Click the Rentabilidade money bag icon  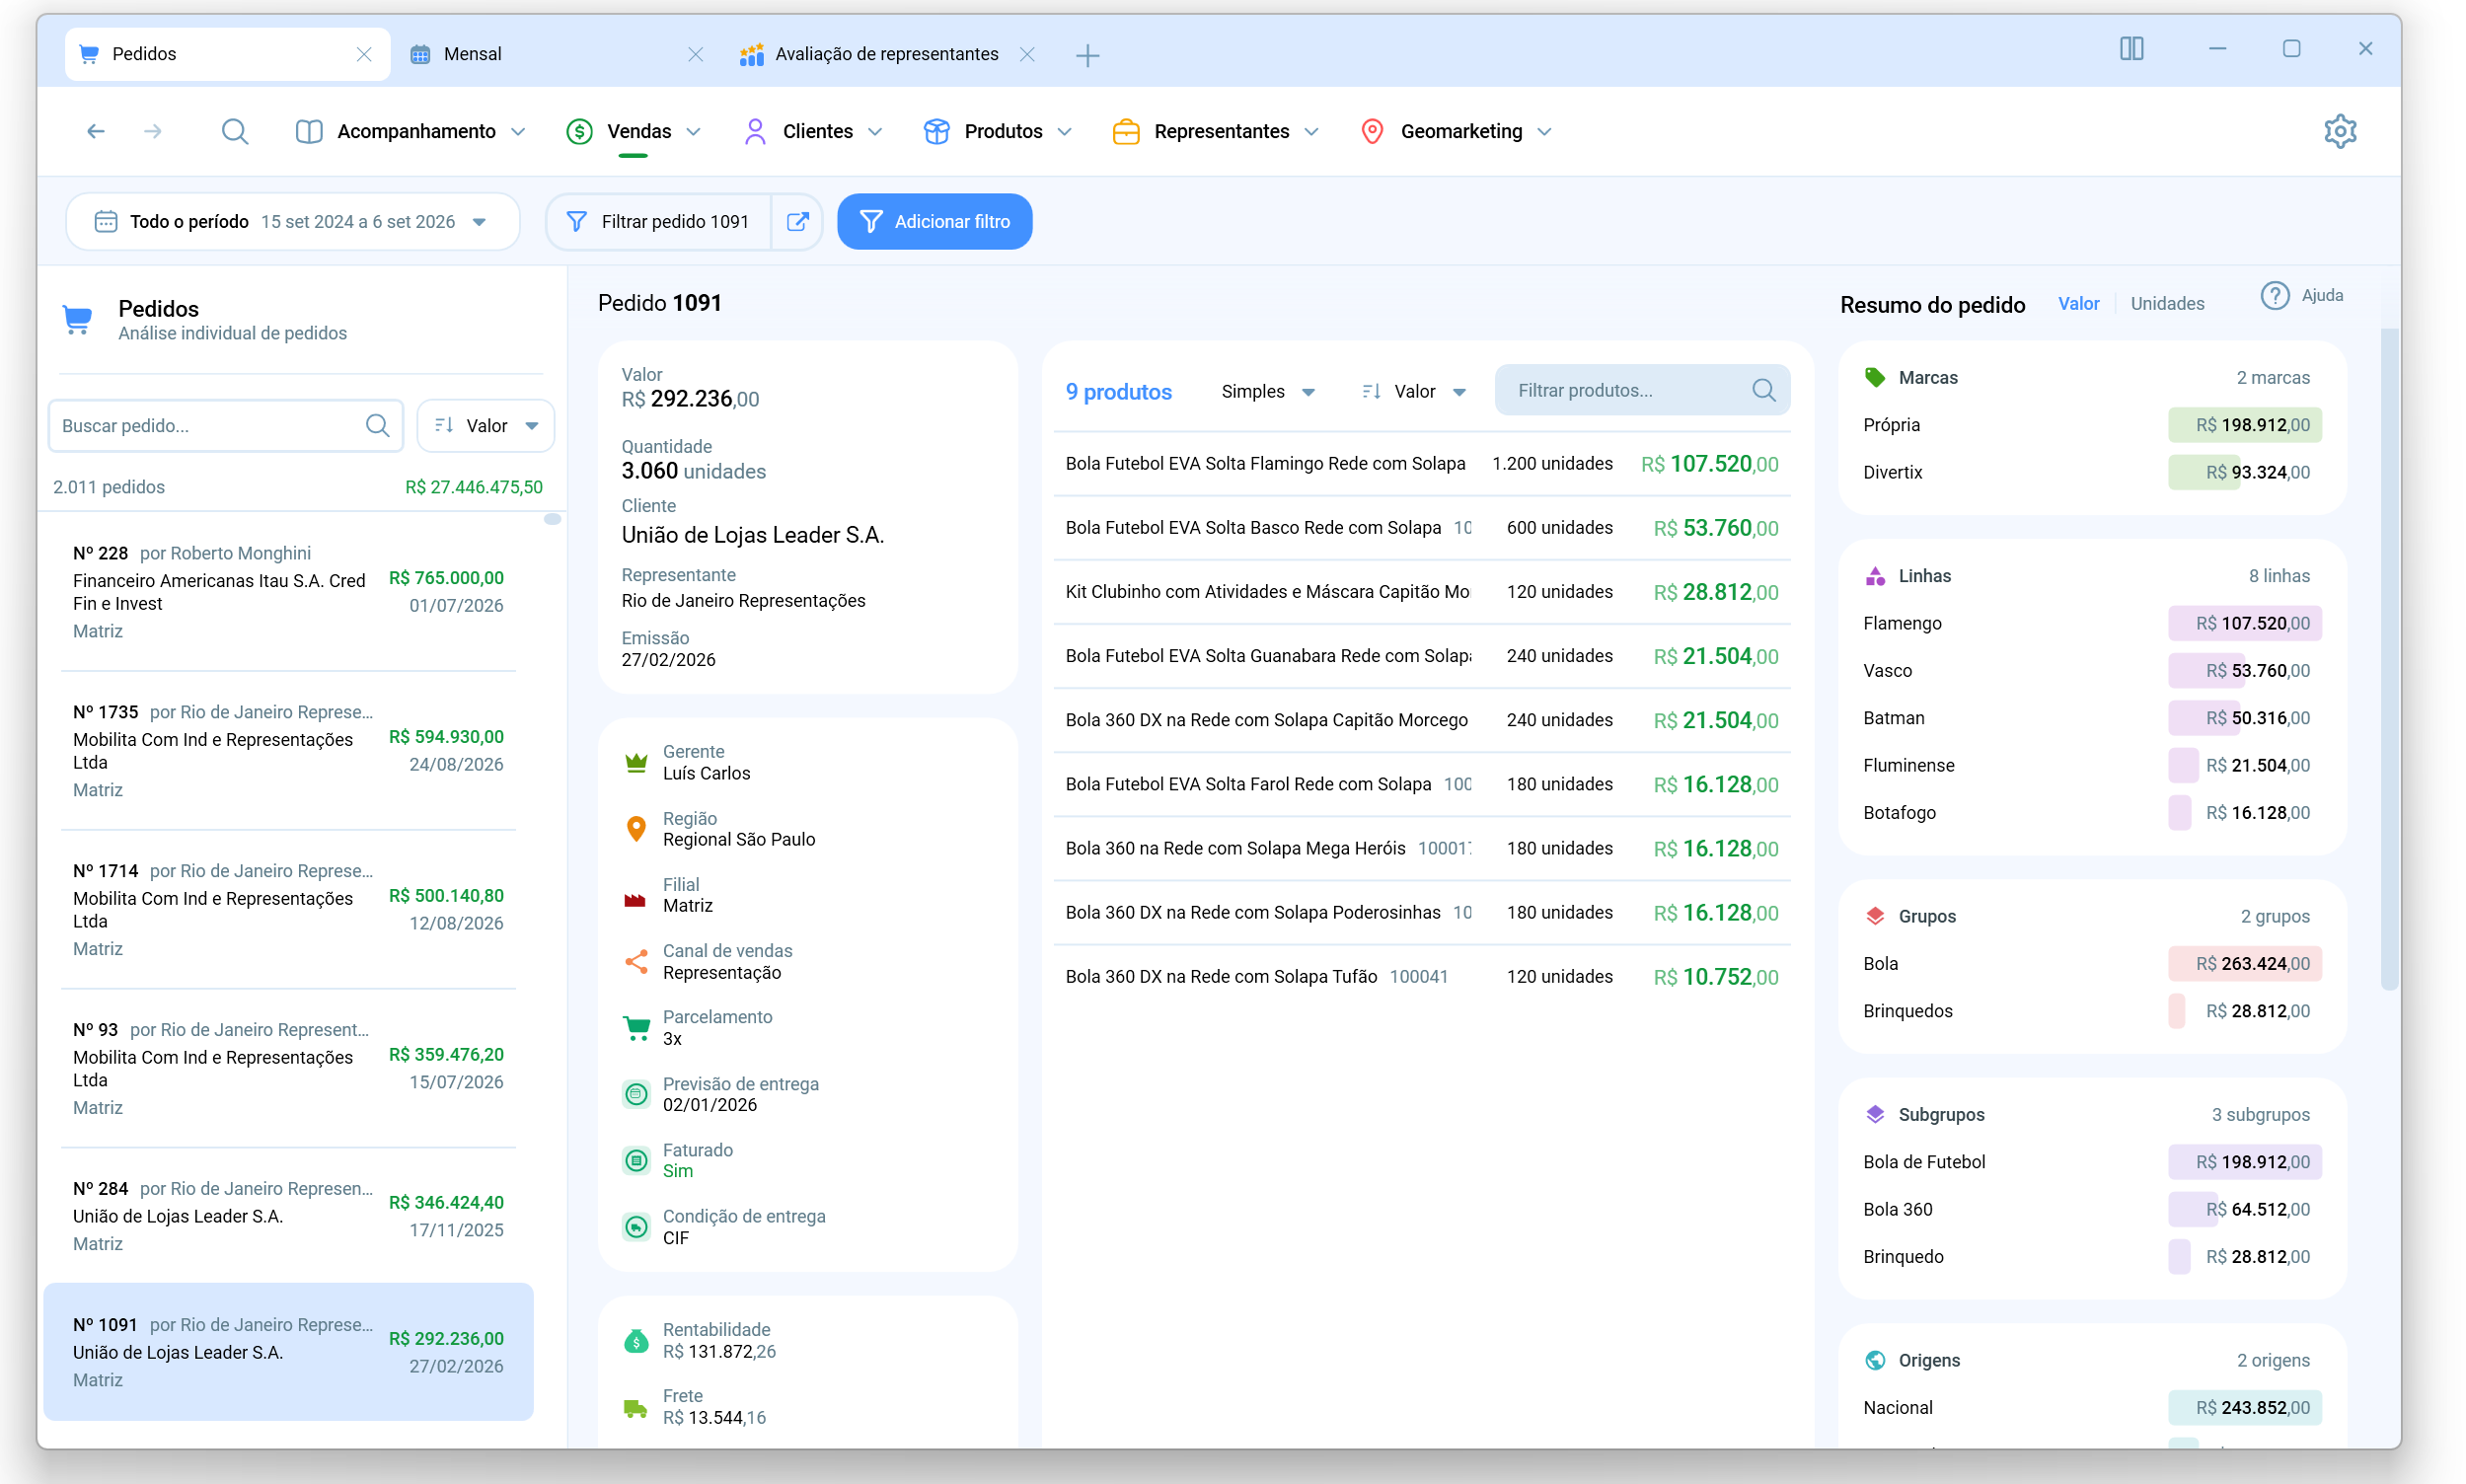pyautogui.click(x=636, y=1341)
